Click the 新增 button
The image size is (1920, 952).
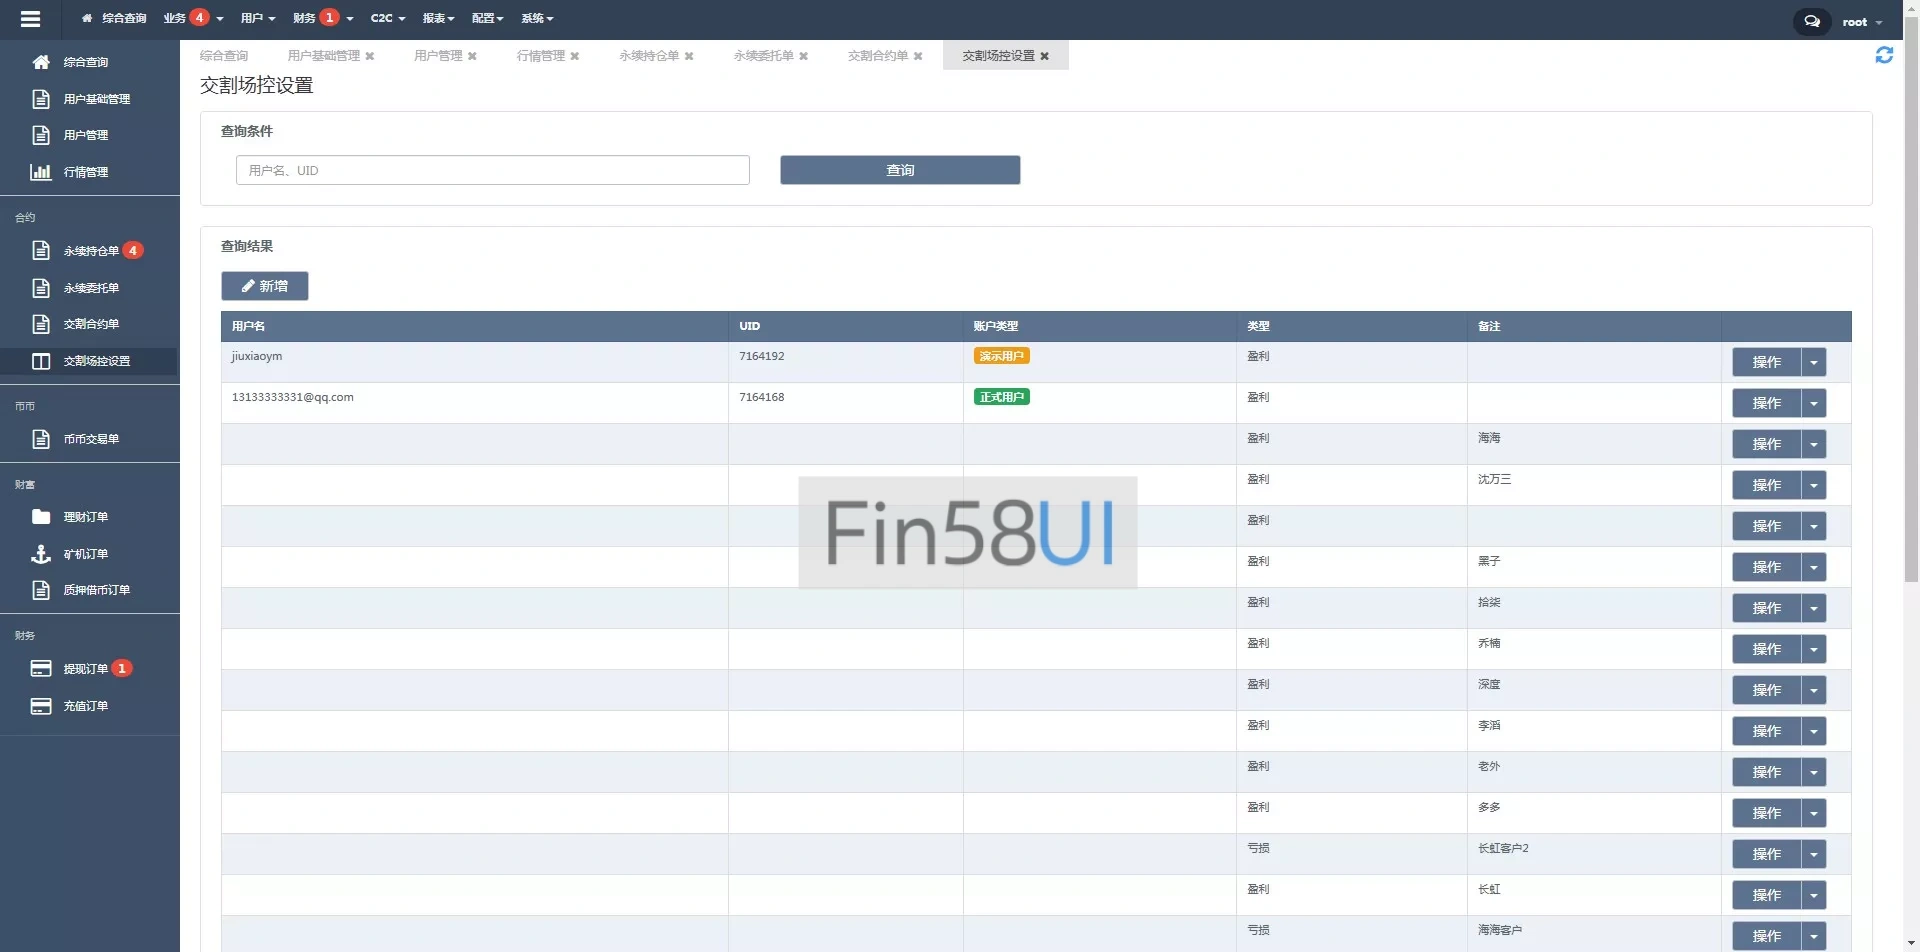point(264,286)
